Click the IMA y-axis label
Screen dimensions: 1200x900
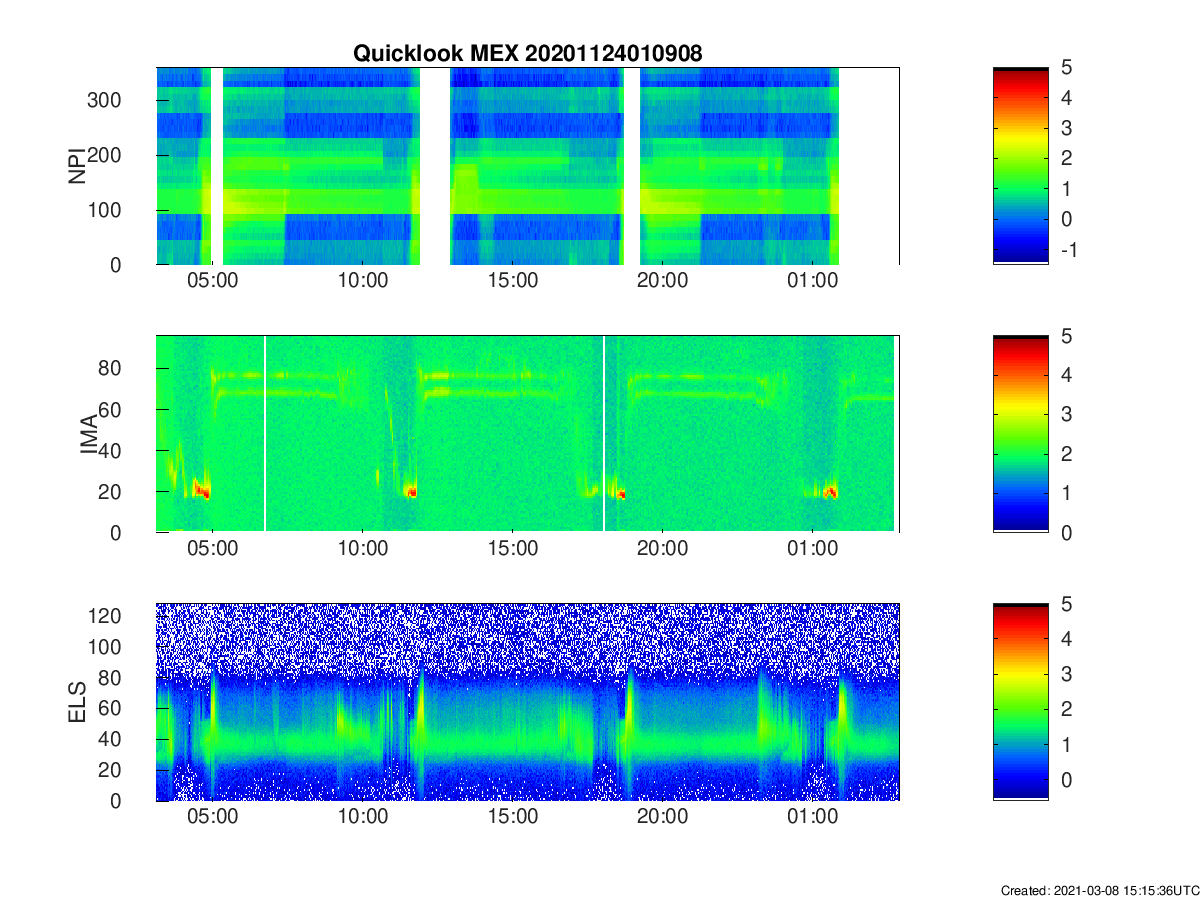[89, 434]
